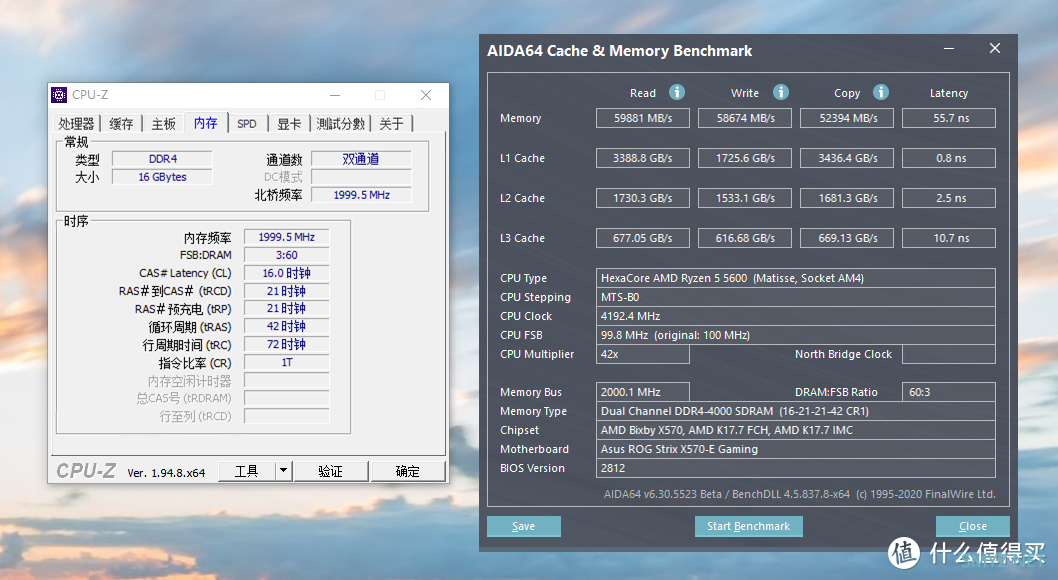1058x580 pixels.
Task: Click the 大小 value 16 GBytes
Action: click(162, 177)
